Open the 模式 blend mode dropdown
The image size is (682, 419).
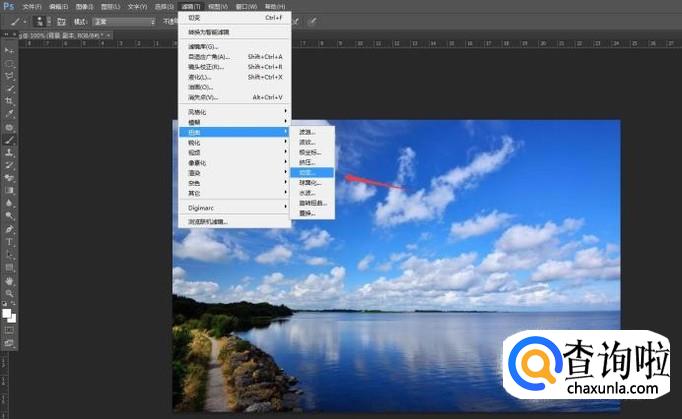[124, 22]
